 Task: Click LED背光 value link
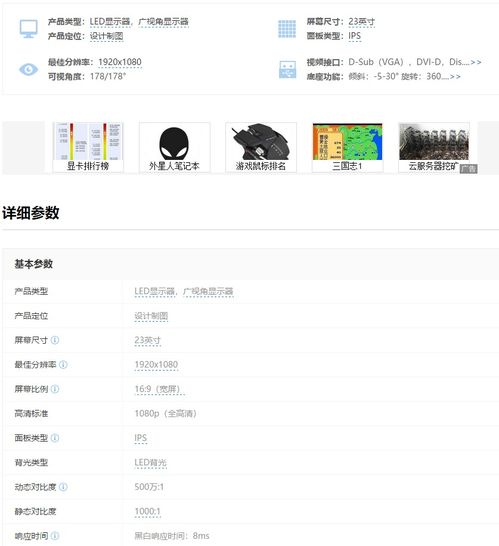[150, 463]
